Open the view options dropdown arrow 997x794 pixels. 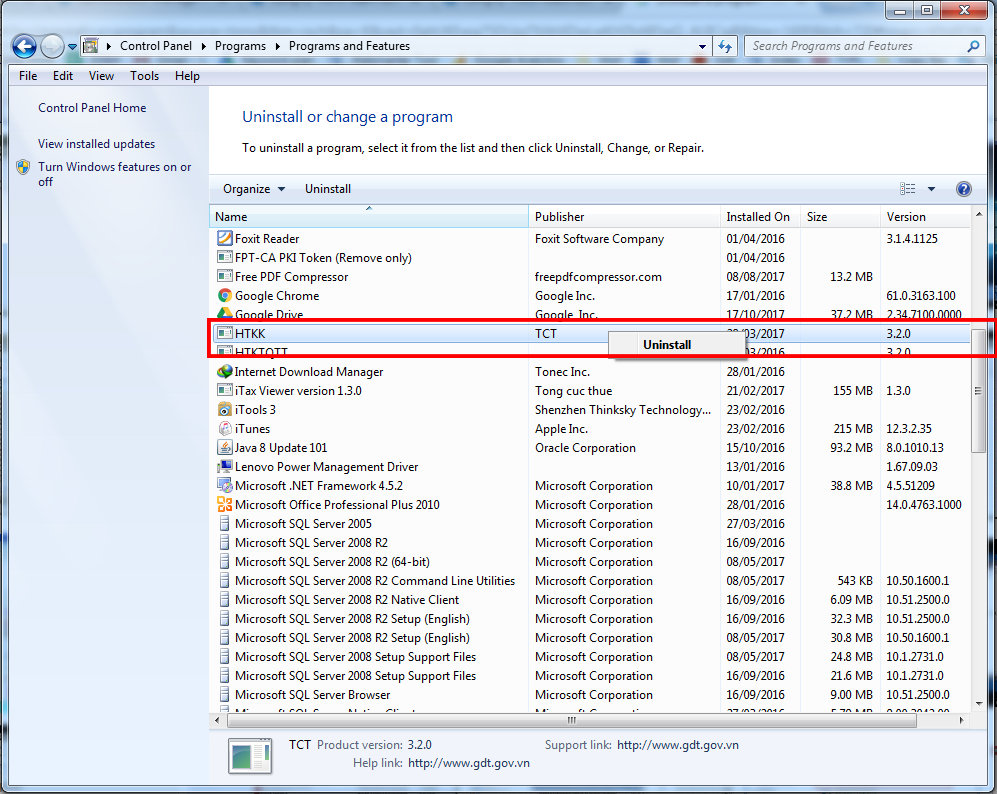(932, 189)
